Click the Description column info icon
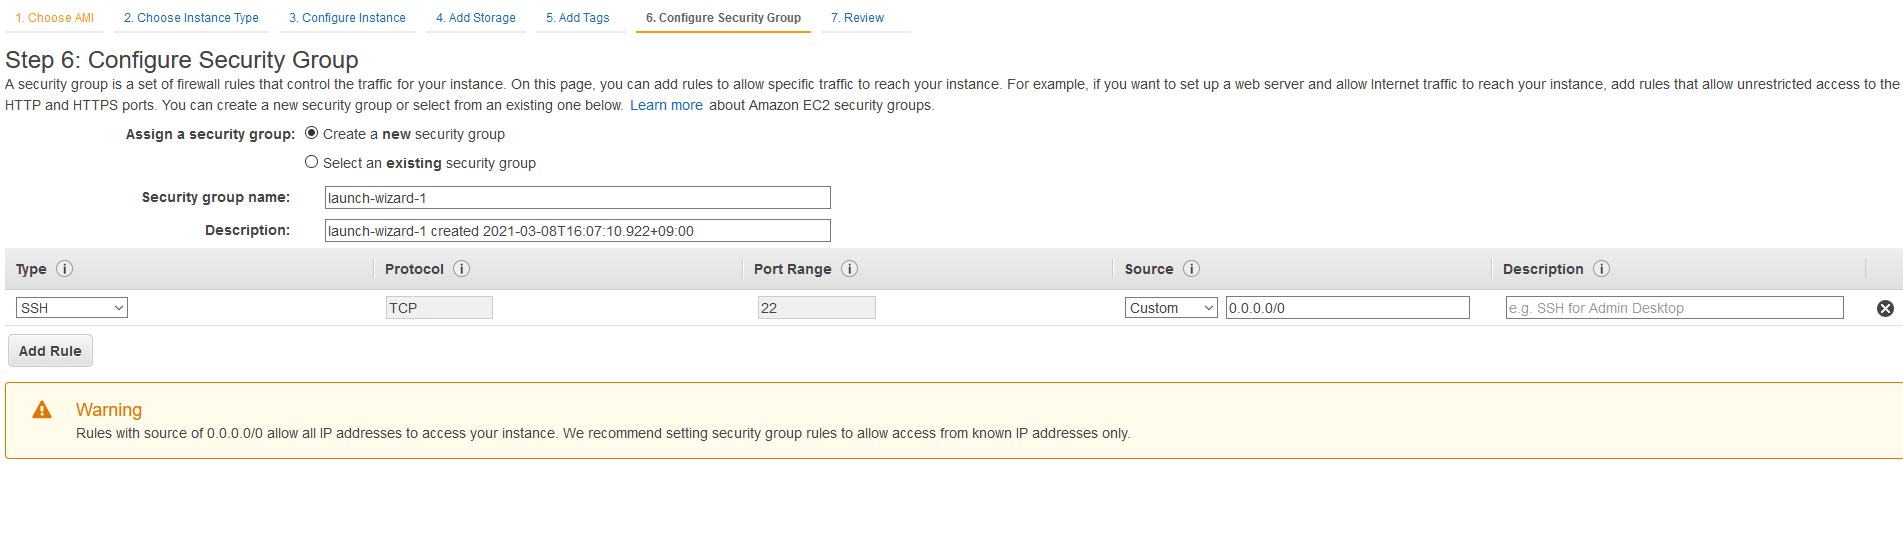 [1601, 269]
